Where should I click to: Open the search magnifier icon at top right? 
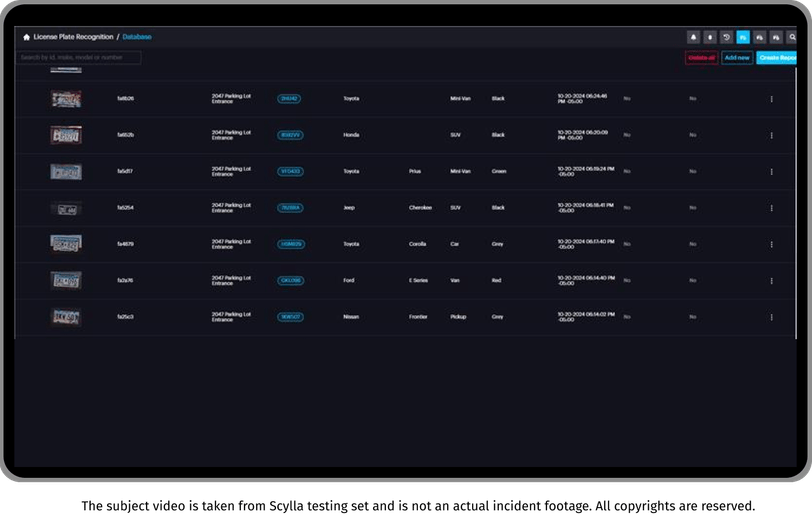(792, 37)
